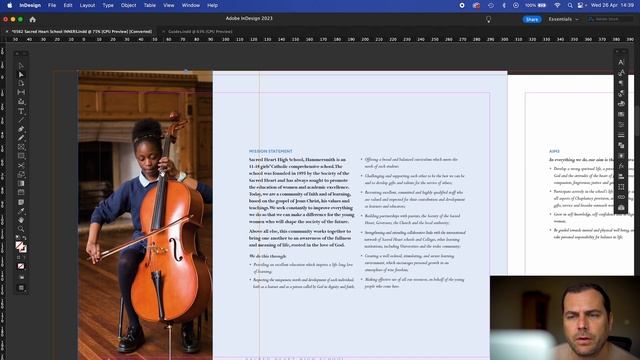Choose the Rectangle tool

[x=21, y=156]
